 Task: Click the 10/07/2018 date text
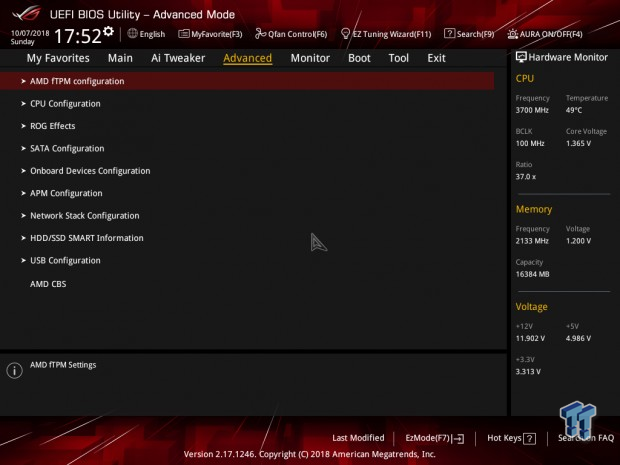point(30,33)
